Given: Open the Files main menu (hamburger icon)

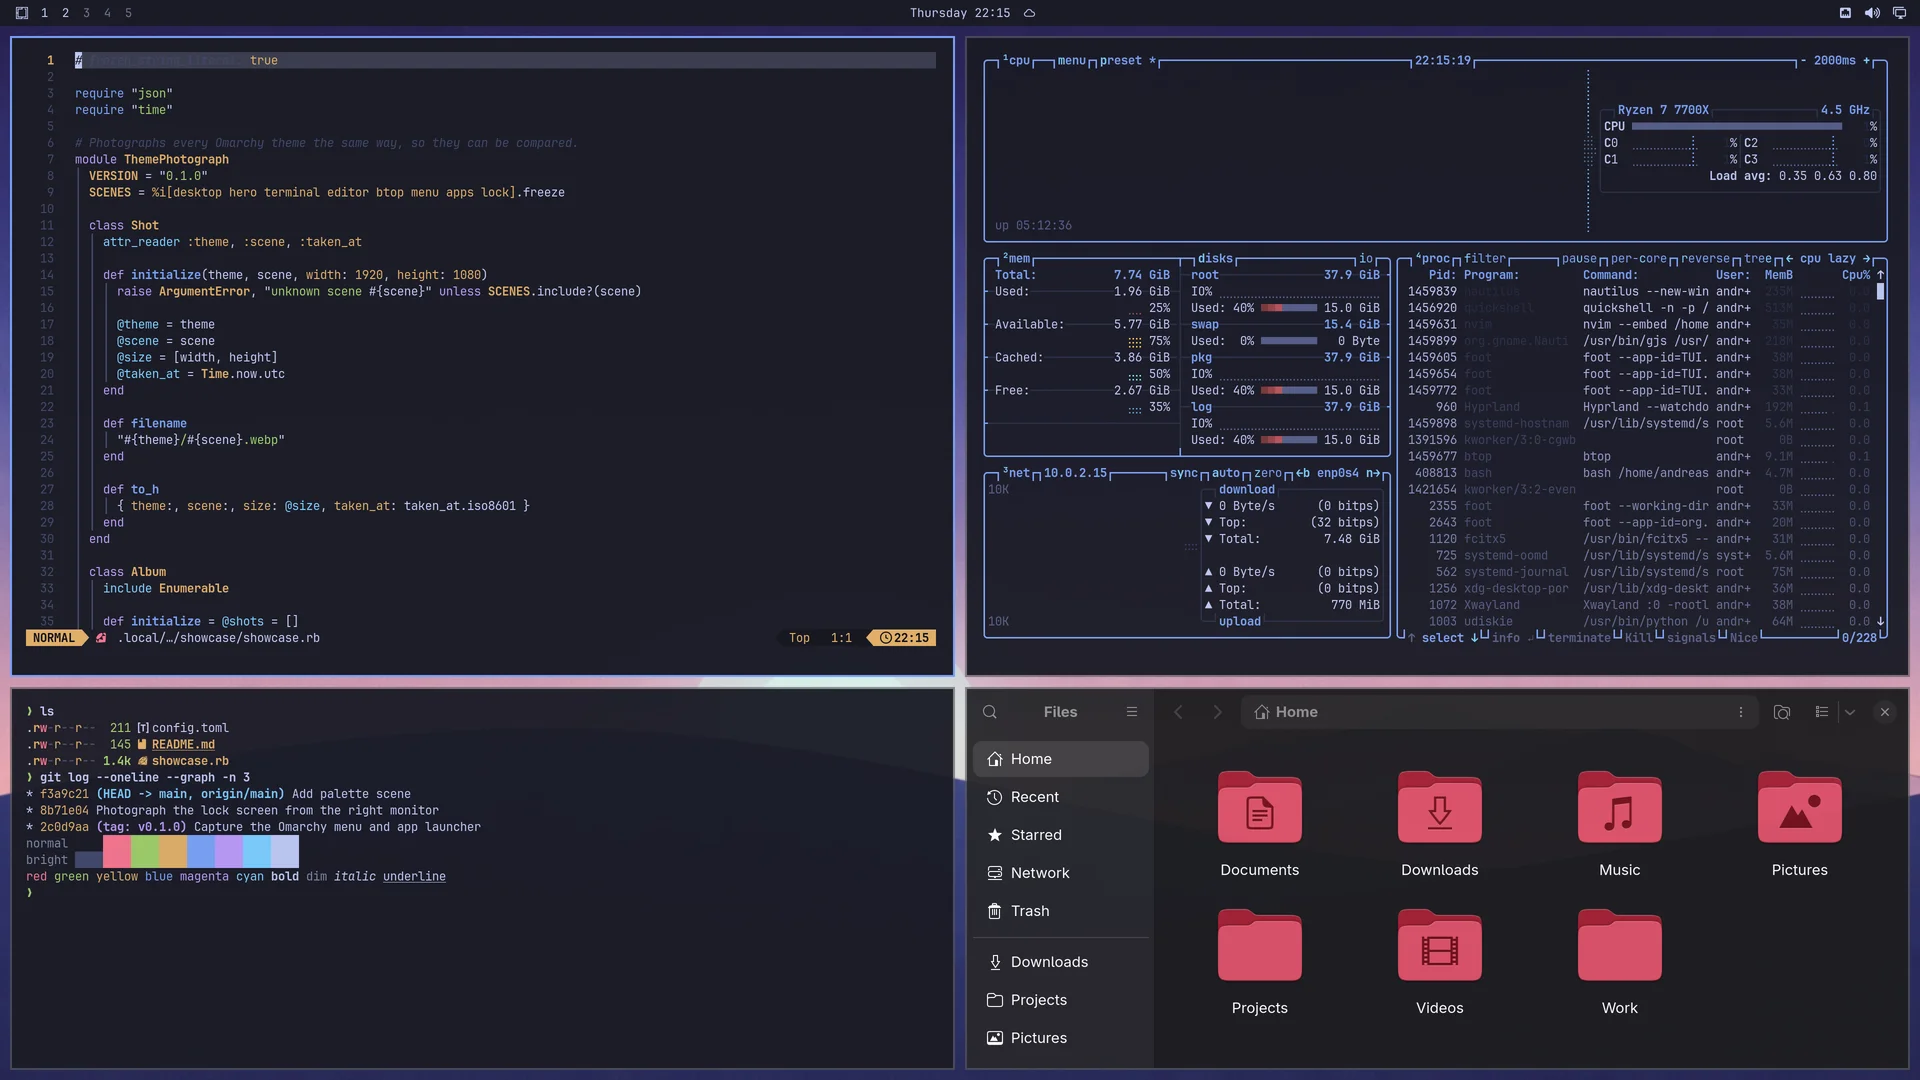Looking at the screenshot, I should click(1131, 712).
